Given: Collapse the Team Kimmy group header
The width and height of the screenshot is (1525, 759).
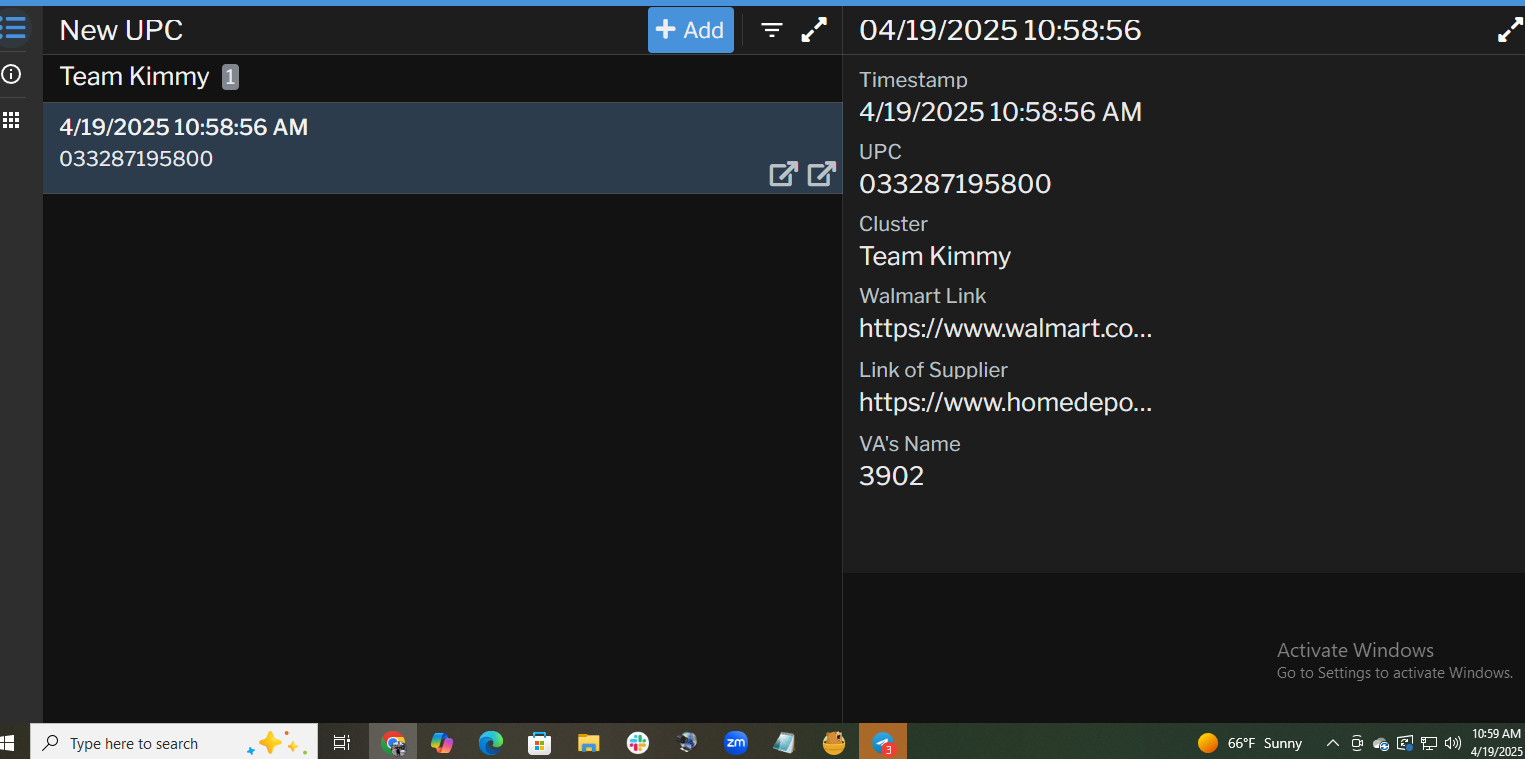Looking at the screenshot, I should pyautogui.click(x=134, y=77).
